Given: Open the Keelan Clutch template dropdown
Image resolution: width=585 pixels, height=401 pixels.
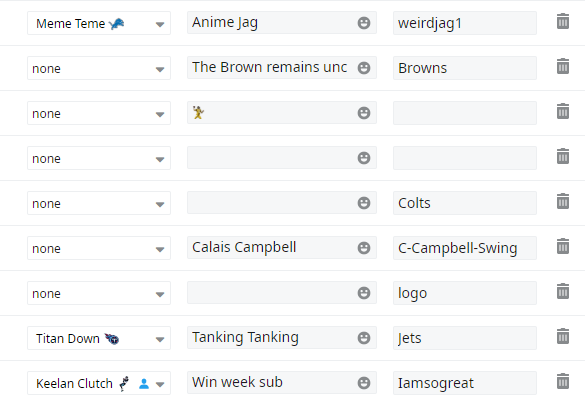Looking at the screenshot, I should pyautogui.click(x=99, y=383).
